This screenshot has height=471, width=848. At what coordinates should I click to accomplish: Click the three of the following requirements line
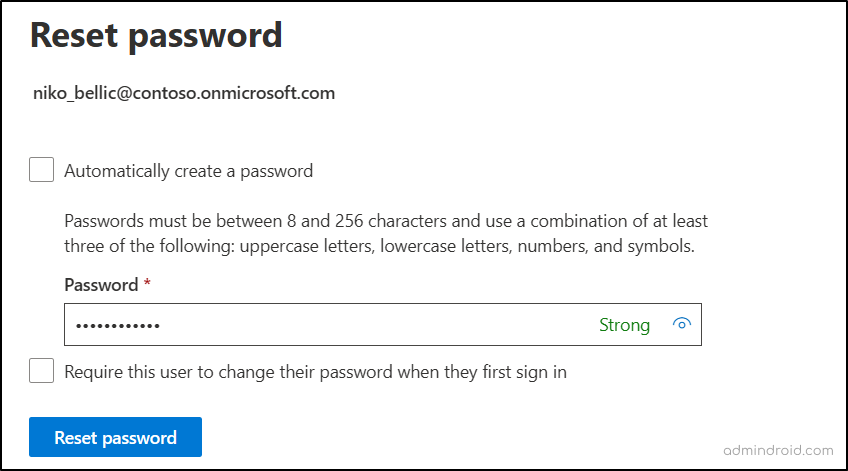coord(379,246)
